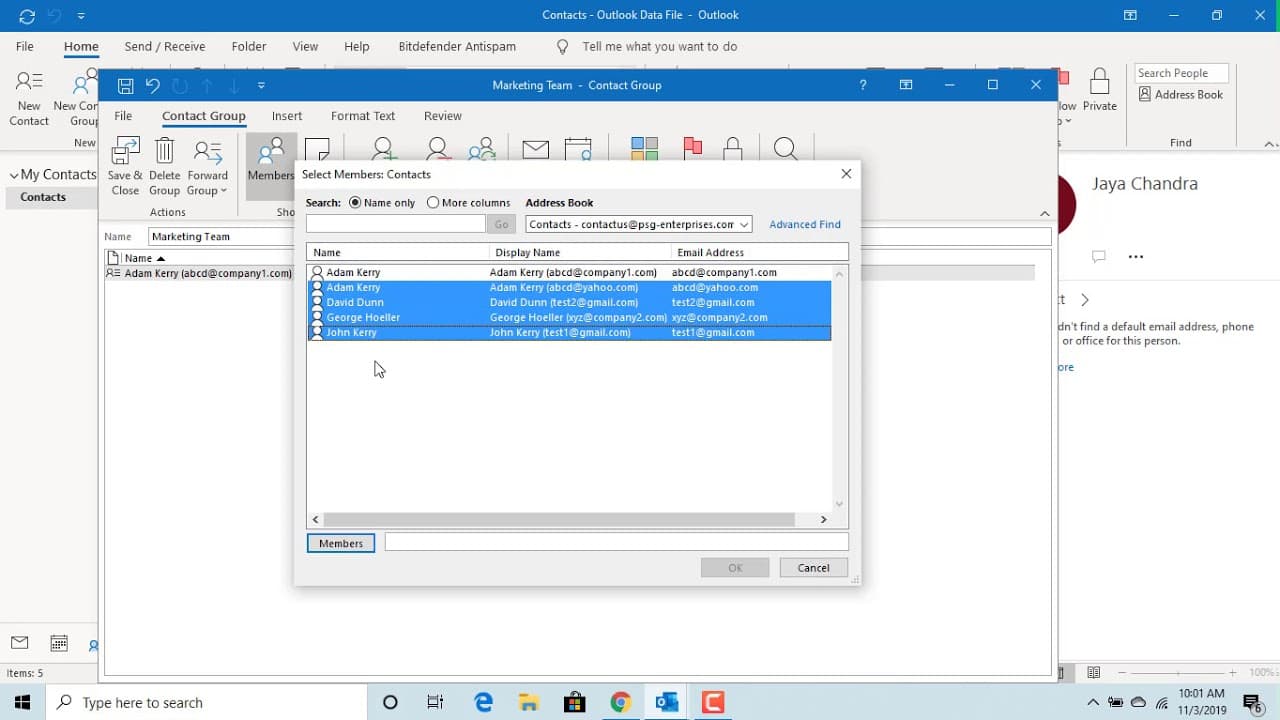
Task: Close the Select Members dialog
Action: [x=846, y=174]
